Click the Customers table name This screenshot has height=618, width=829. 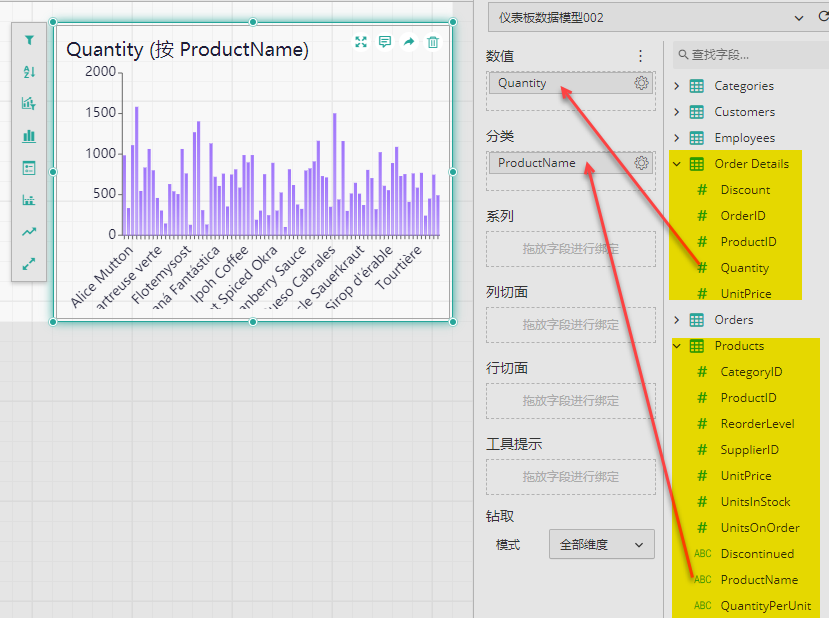click(744, 112)
